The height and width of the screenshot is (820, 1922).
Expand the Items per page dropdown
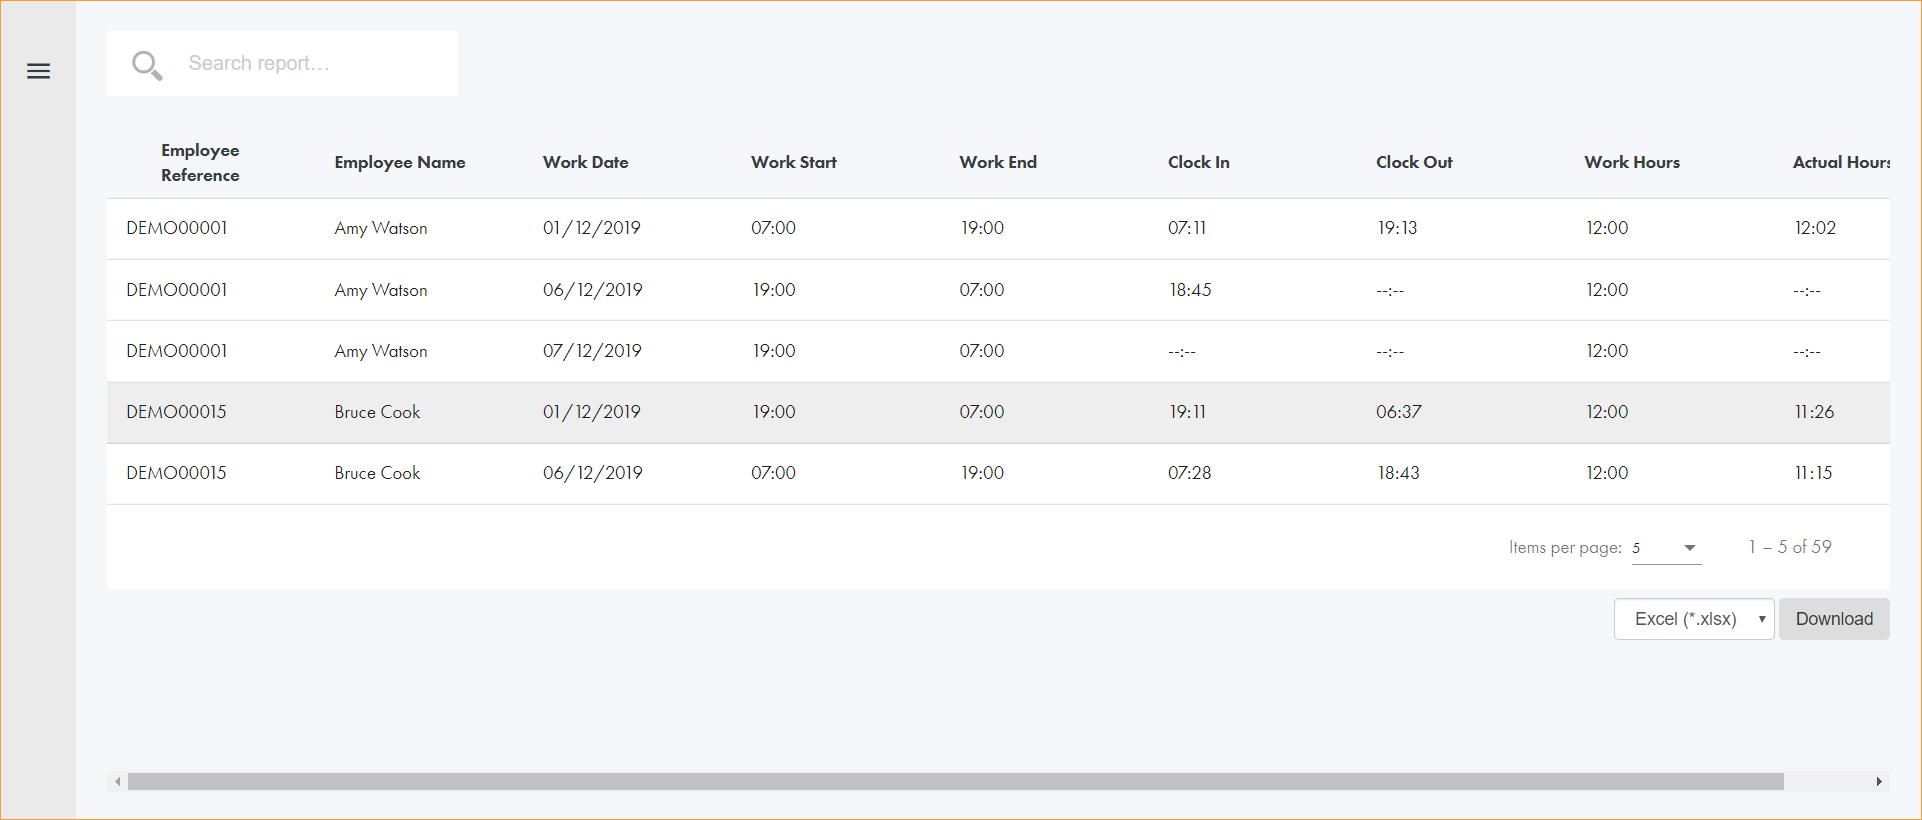coord(1666,548)
